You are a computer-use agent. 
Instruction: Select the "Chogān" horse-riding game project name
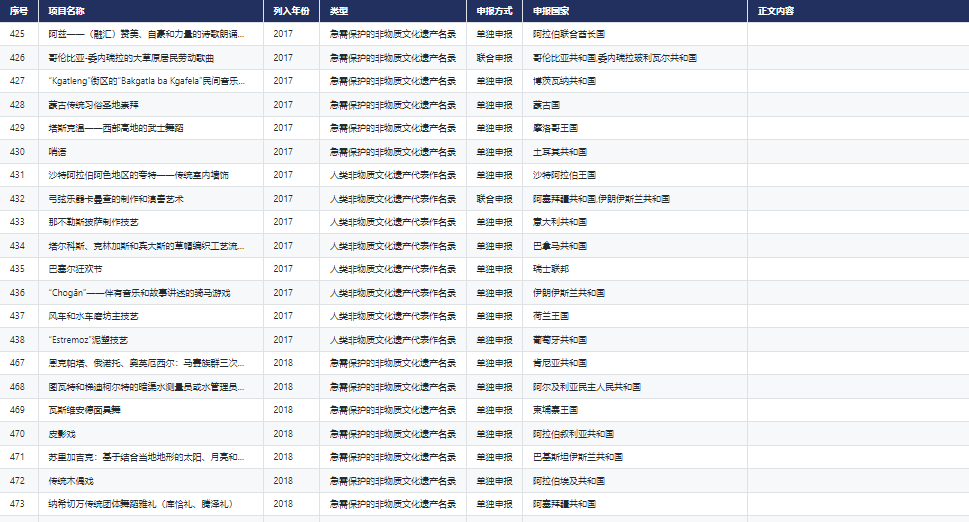tap(139, 293)
